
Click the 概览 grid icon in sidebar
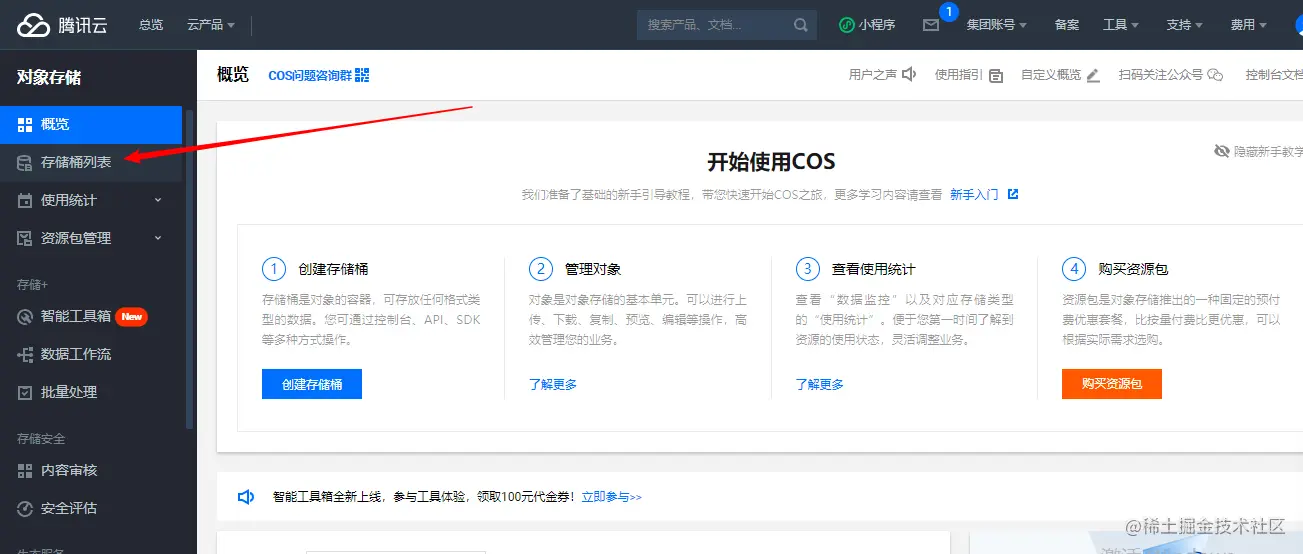(x=25, y=125)
